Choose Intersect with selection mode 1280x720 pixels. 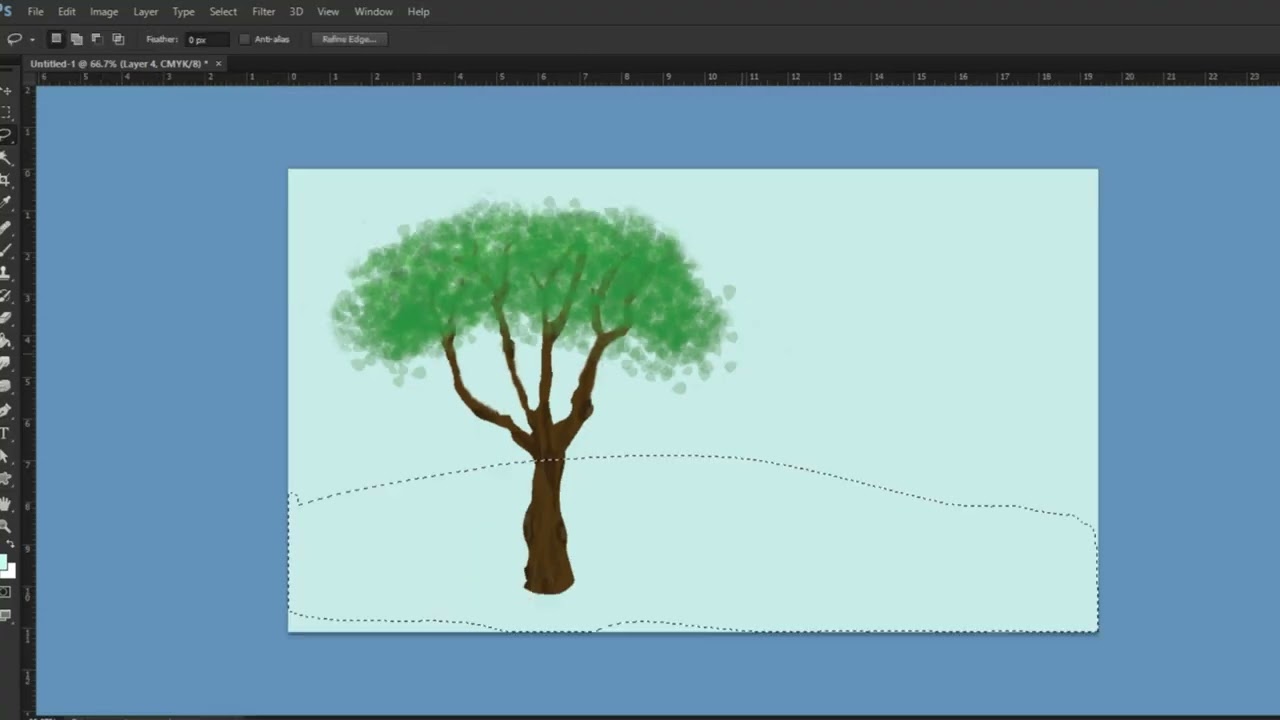118,39
